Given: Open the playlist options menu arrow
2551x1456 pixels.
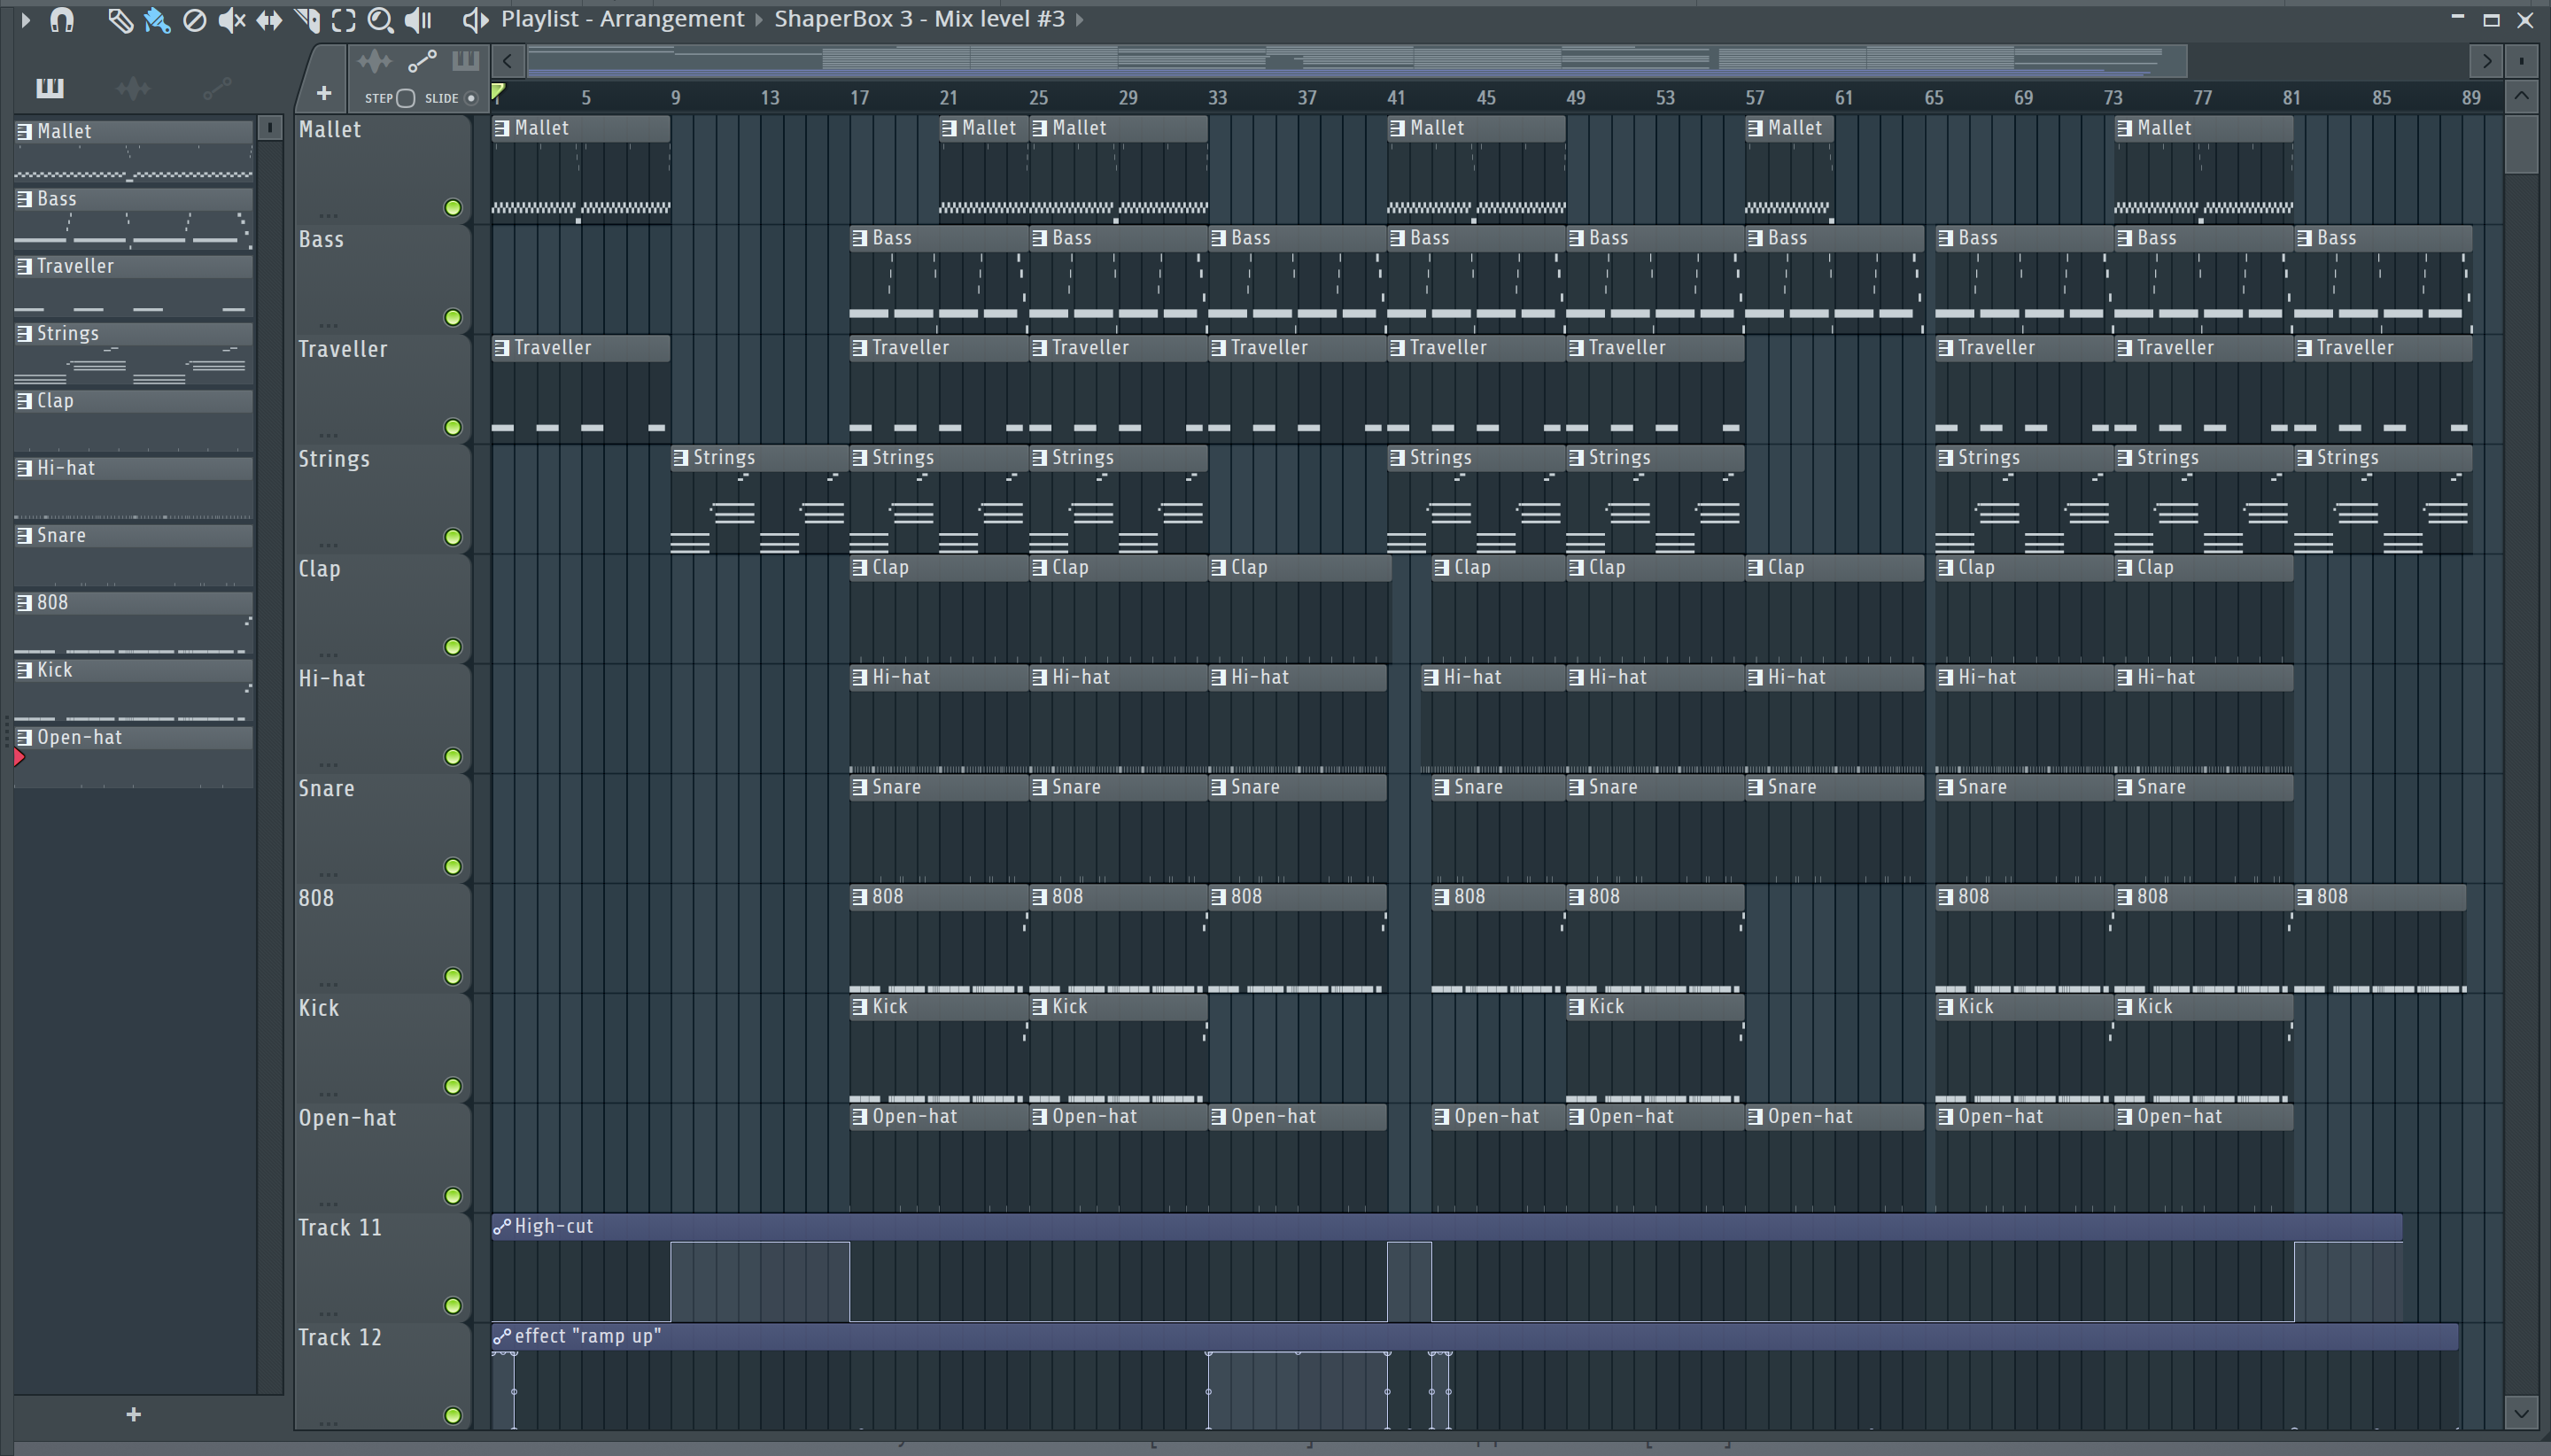Looking at the screenshot, I should 26,19.
